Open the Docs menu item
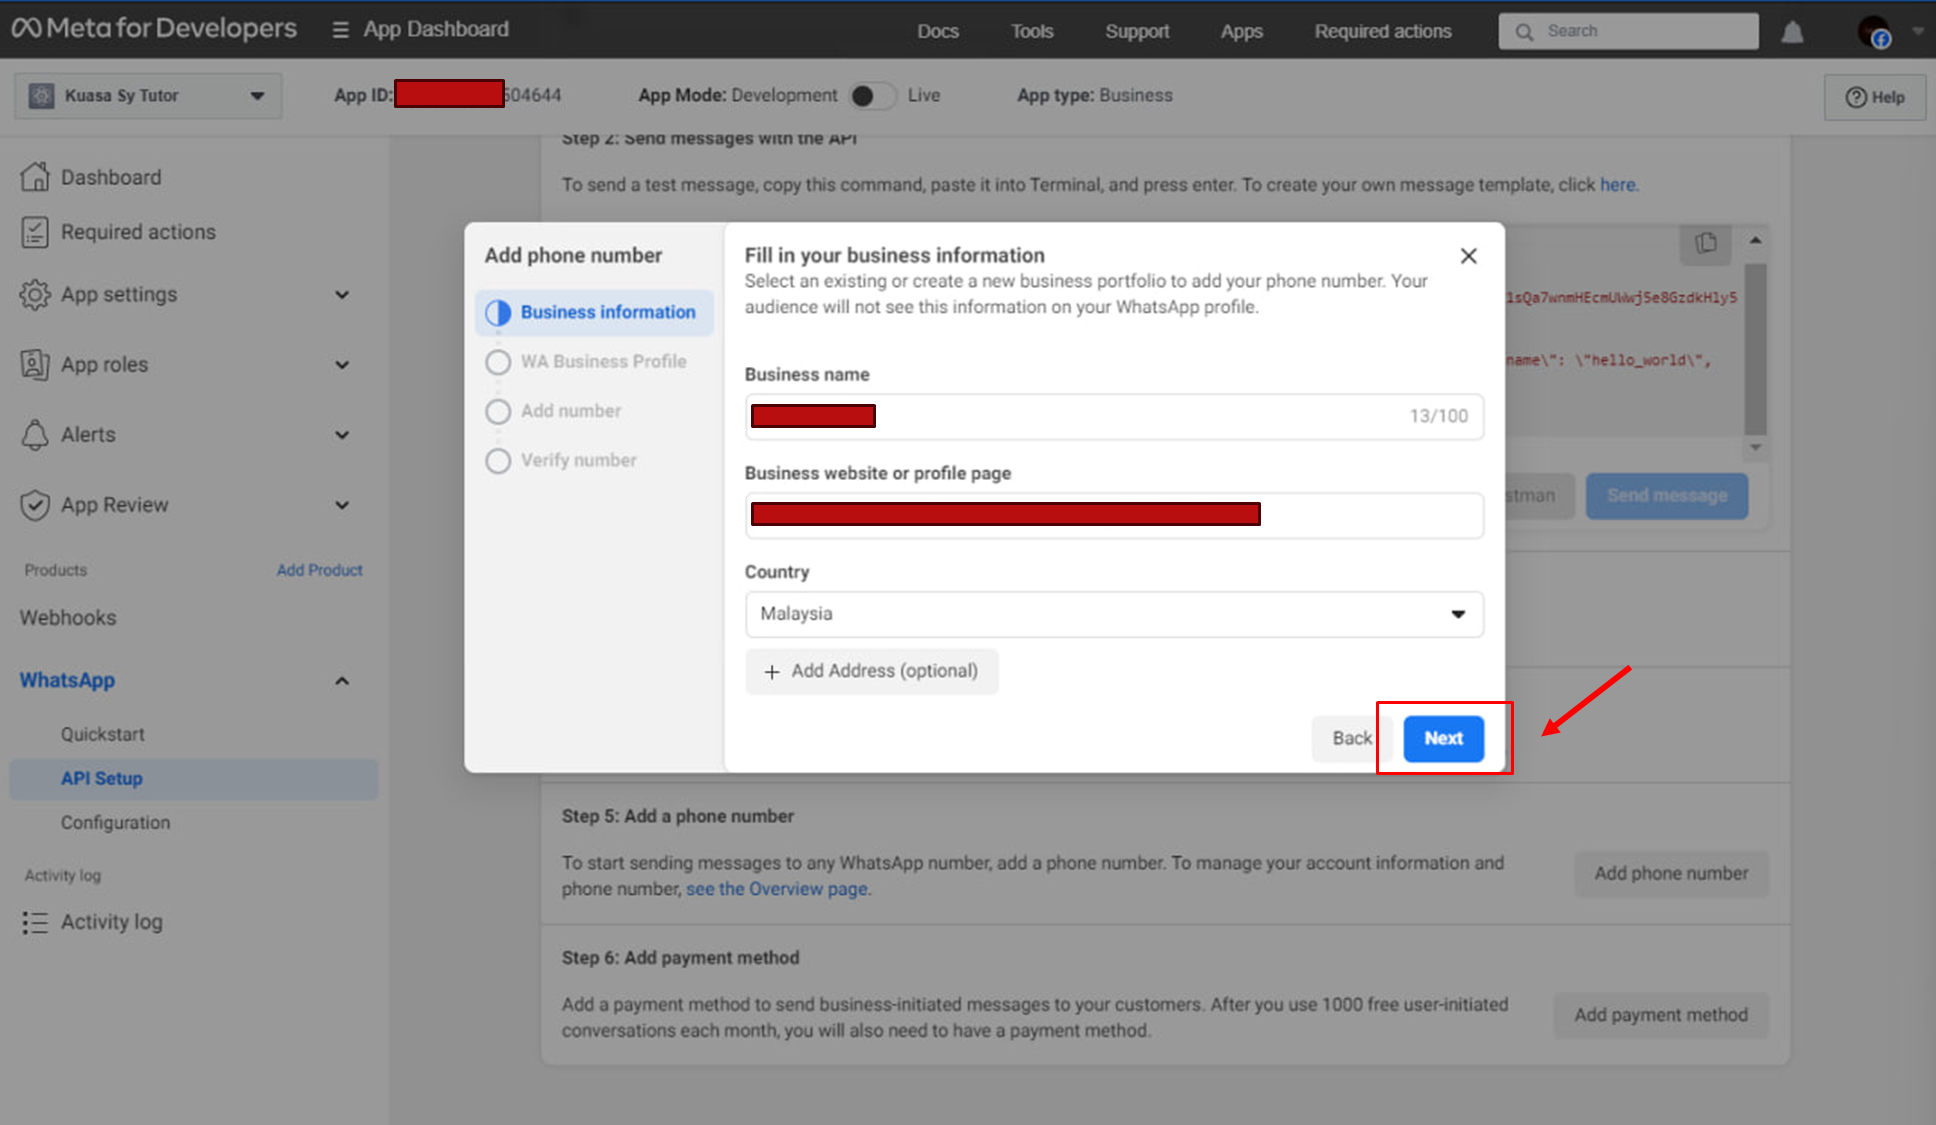1936x1125 pixels. click(x=937, y=31)
